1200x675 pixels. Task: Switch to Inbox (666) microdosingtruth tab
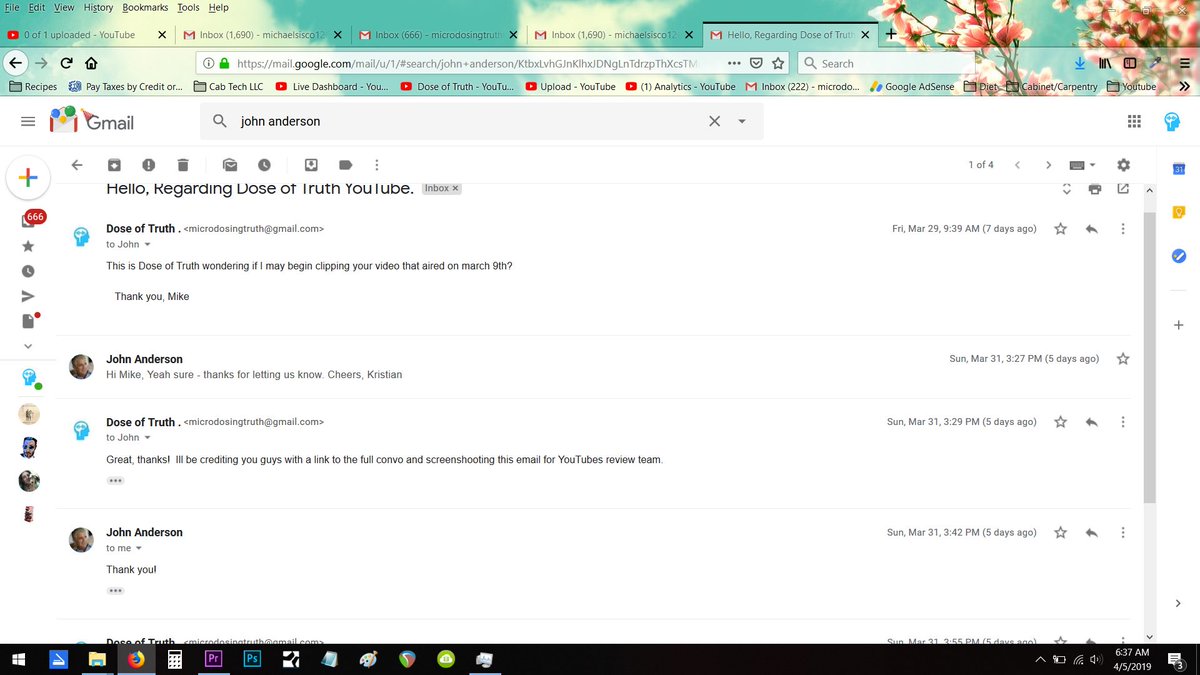click(x=439, y=34)
